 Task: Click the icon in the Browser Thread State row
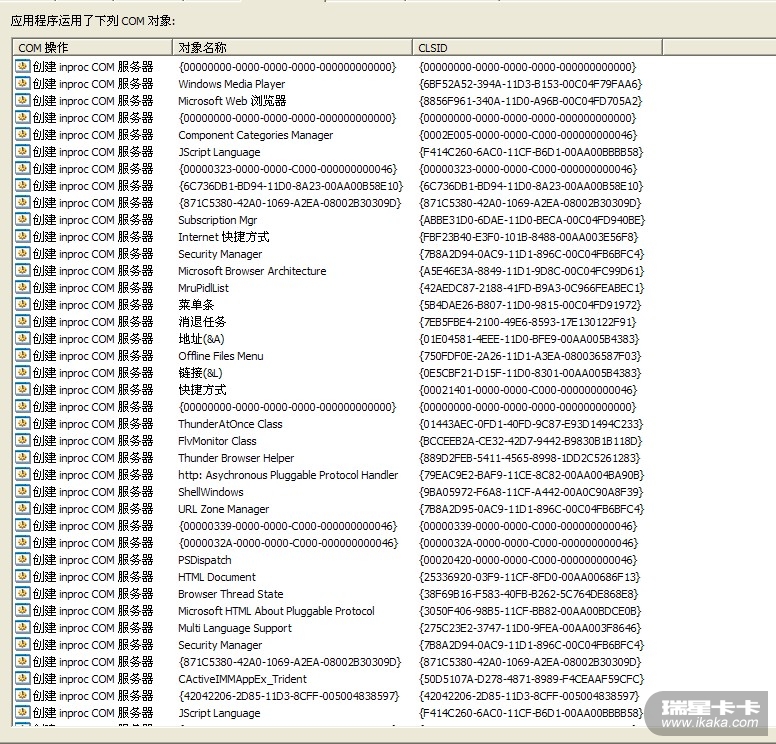point(23,593)
